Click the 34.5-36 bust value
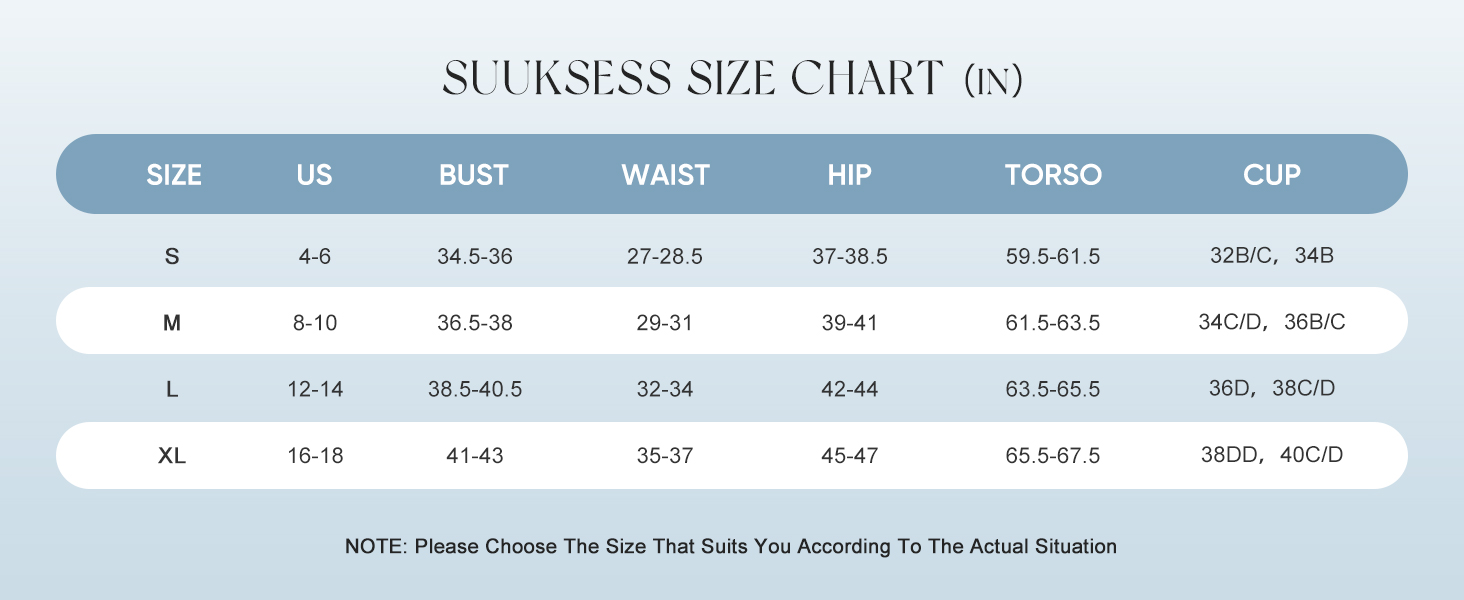Screen dimensions: 1464x600 point(475,257)
